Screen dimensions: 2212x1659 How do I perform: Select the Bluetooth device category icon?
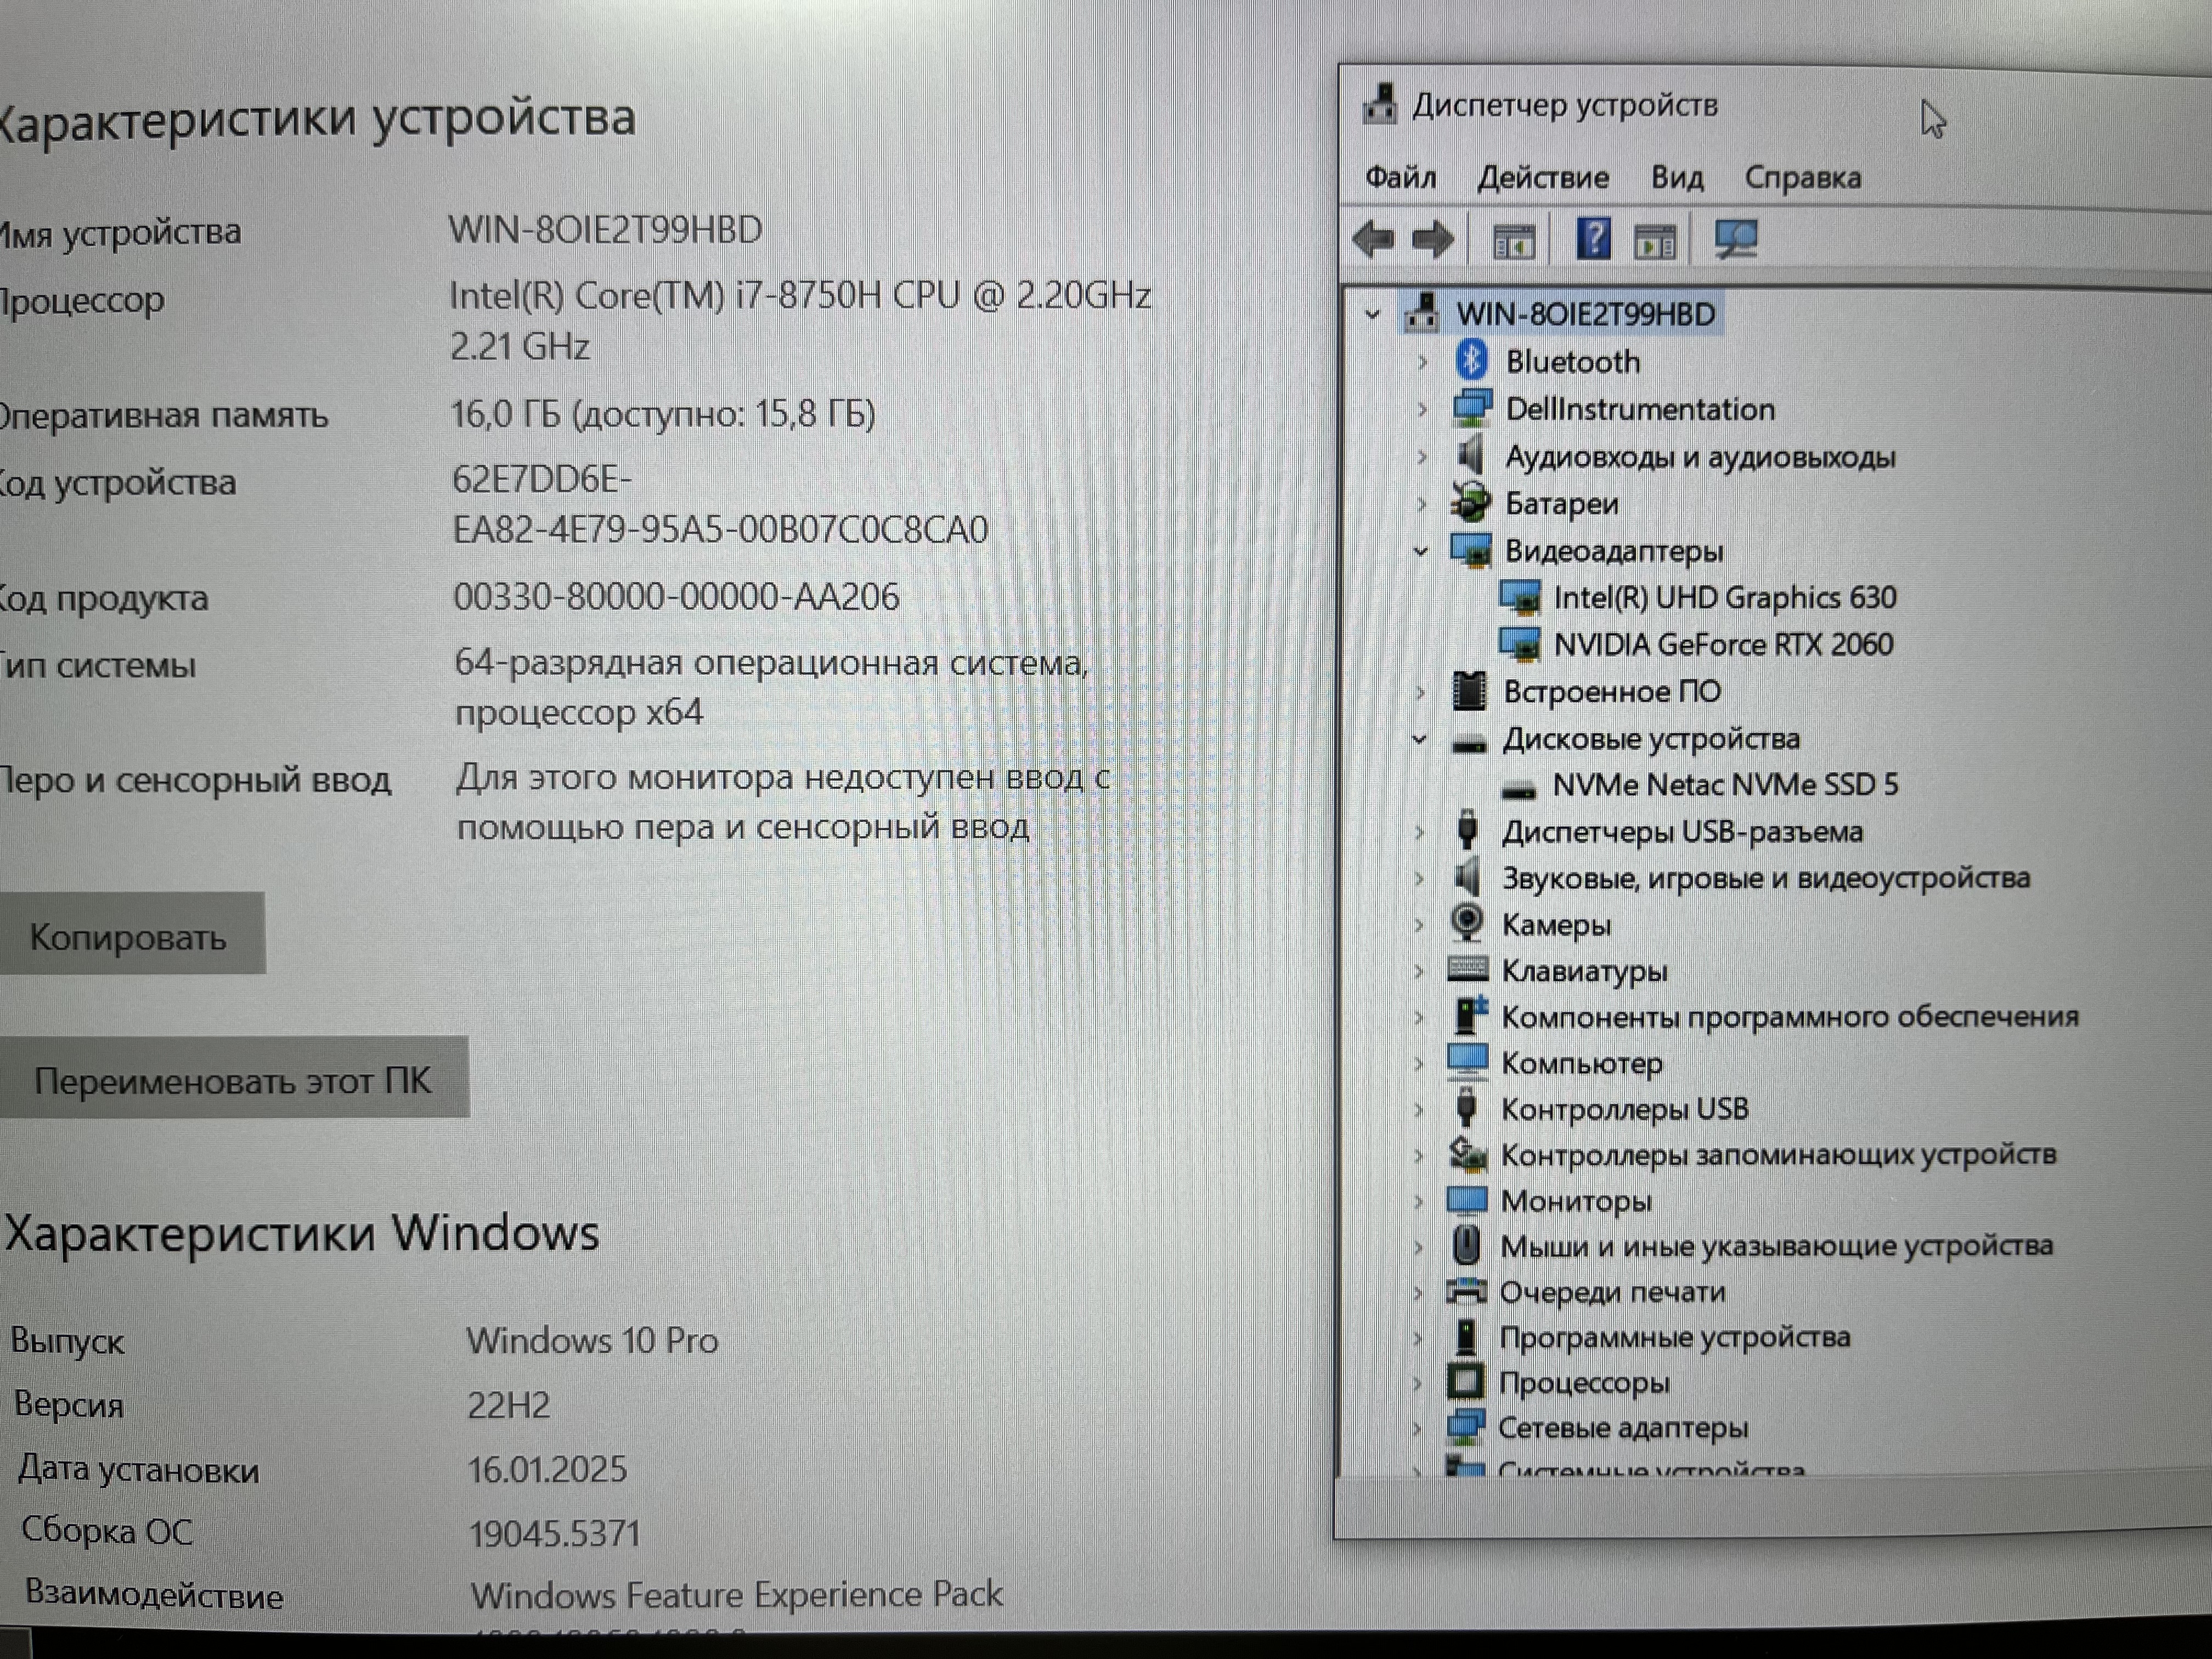click(x=1471, y=360)
